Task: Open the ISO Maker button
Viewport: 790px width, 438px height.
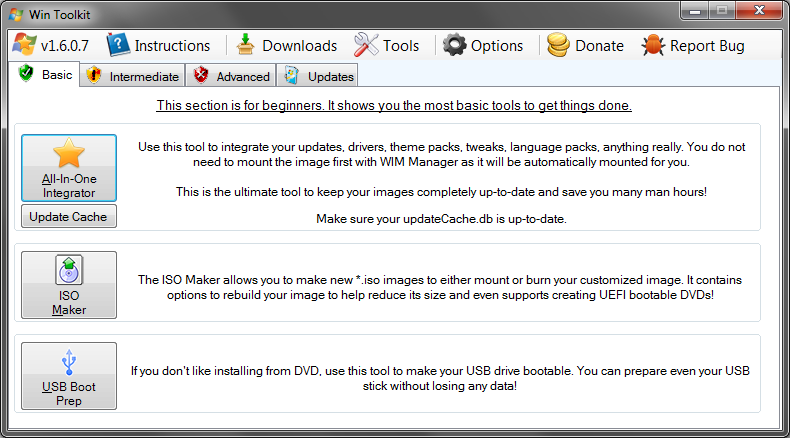Action: (69, 285)
